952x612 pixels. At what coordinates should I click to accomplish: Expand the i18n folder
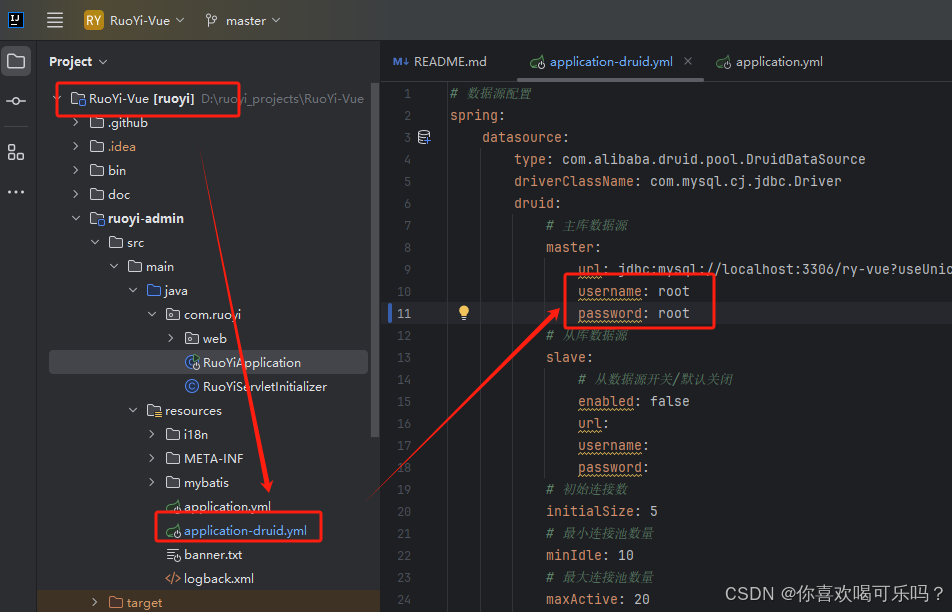(x=152, y=434)
